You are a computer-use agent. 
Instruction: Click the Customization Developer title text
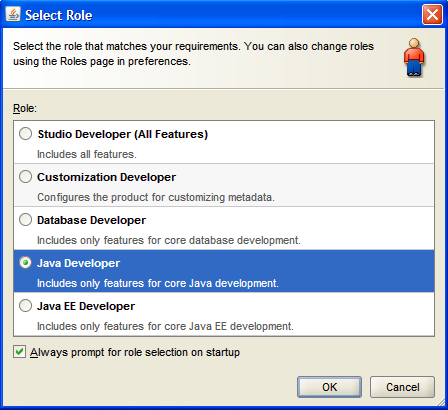pos(106,177)
